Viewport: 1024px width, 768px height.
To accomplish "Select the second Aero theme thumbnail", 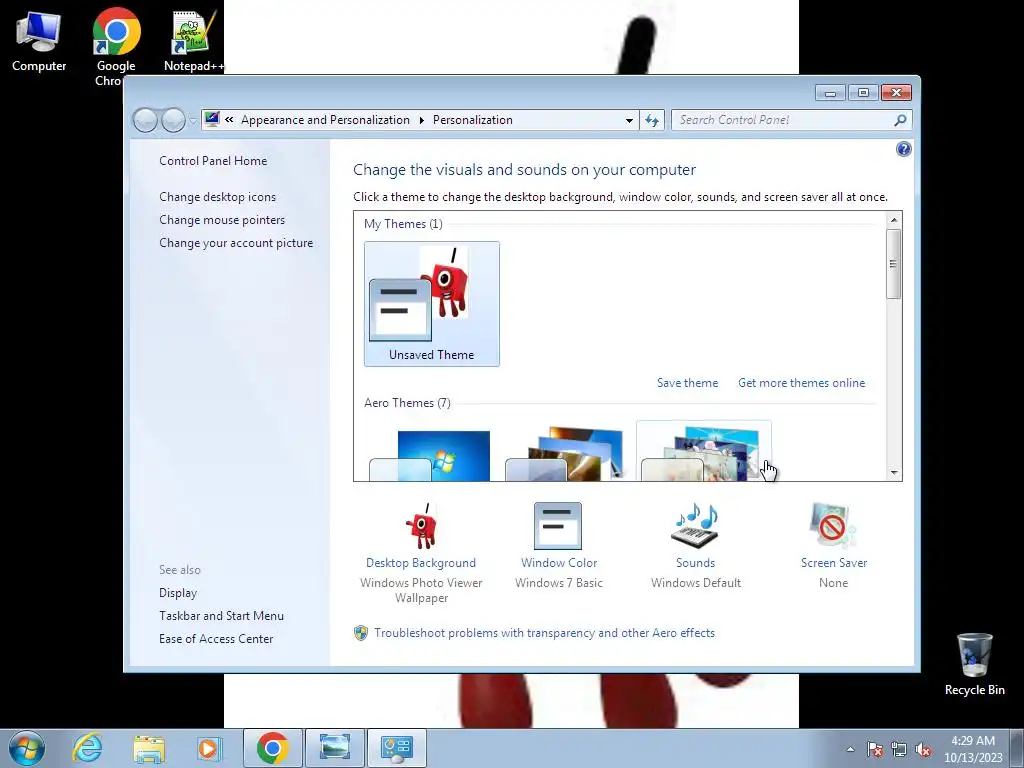I will click(565, 454).
